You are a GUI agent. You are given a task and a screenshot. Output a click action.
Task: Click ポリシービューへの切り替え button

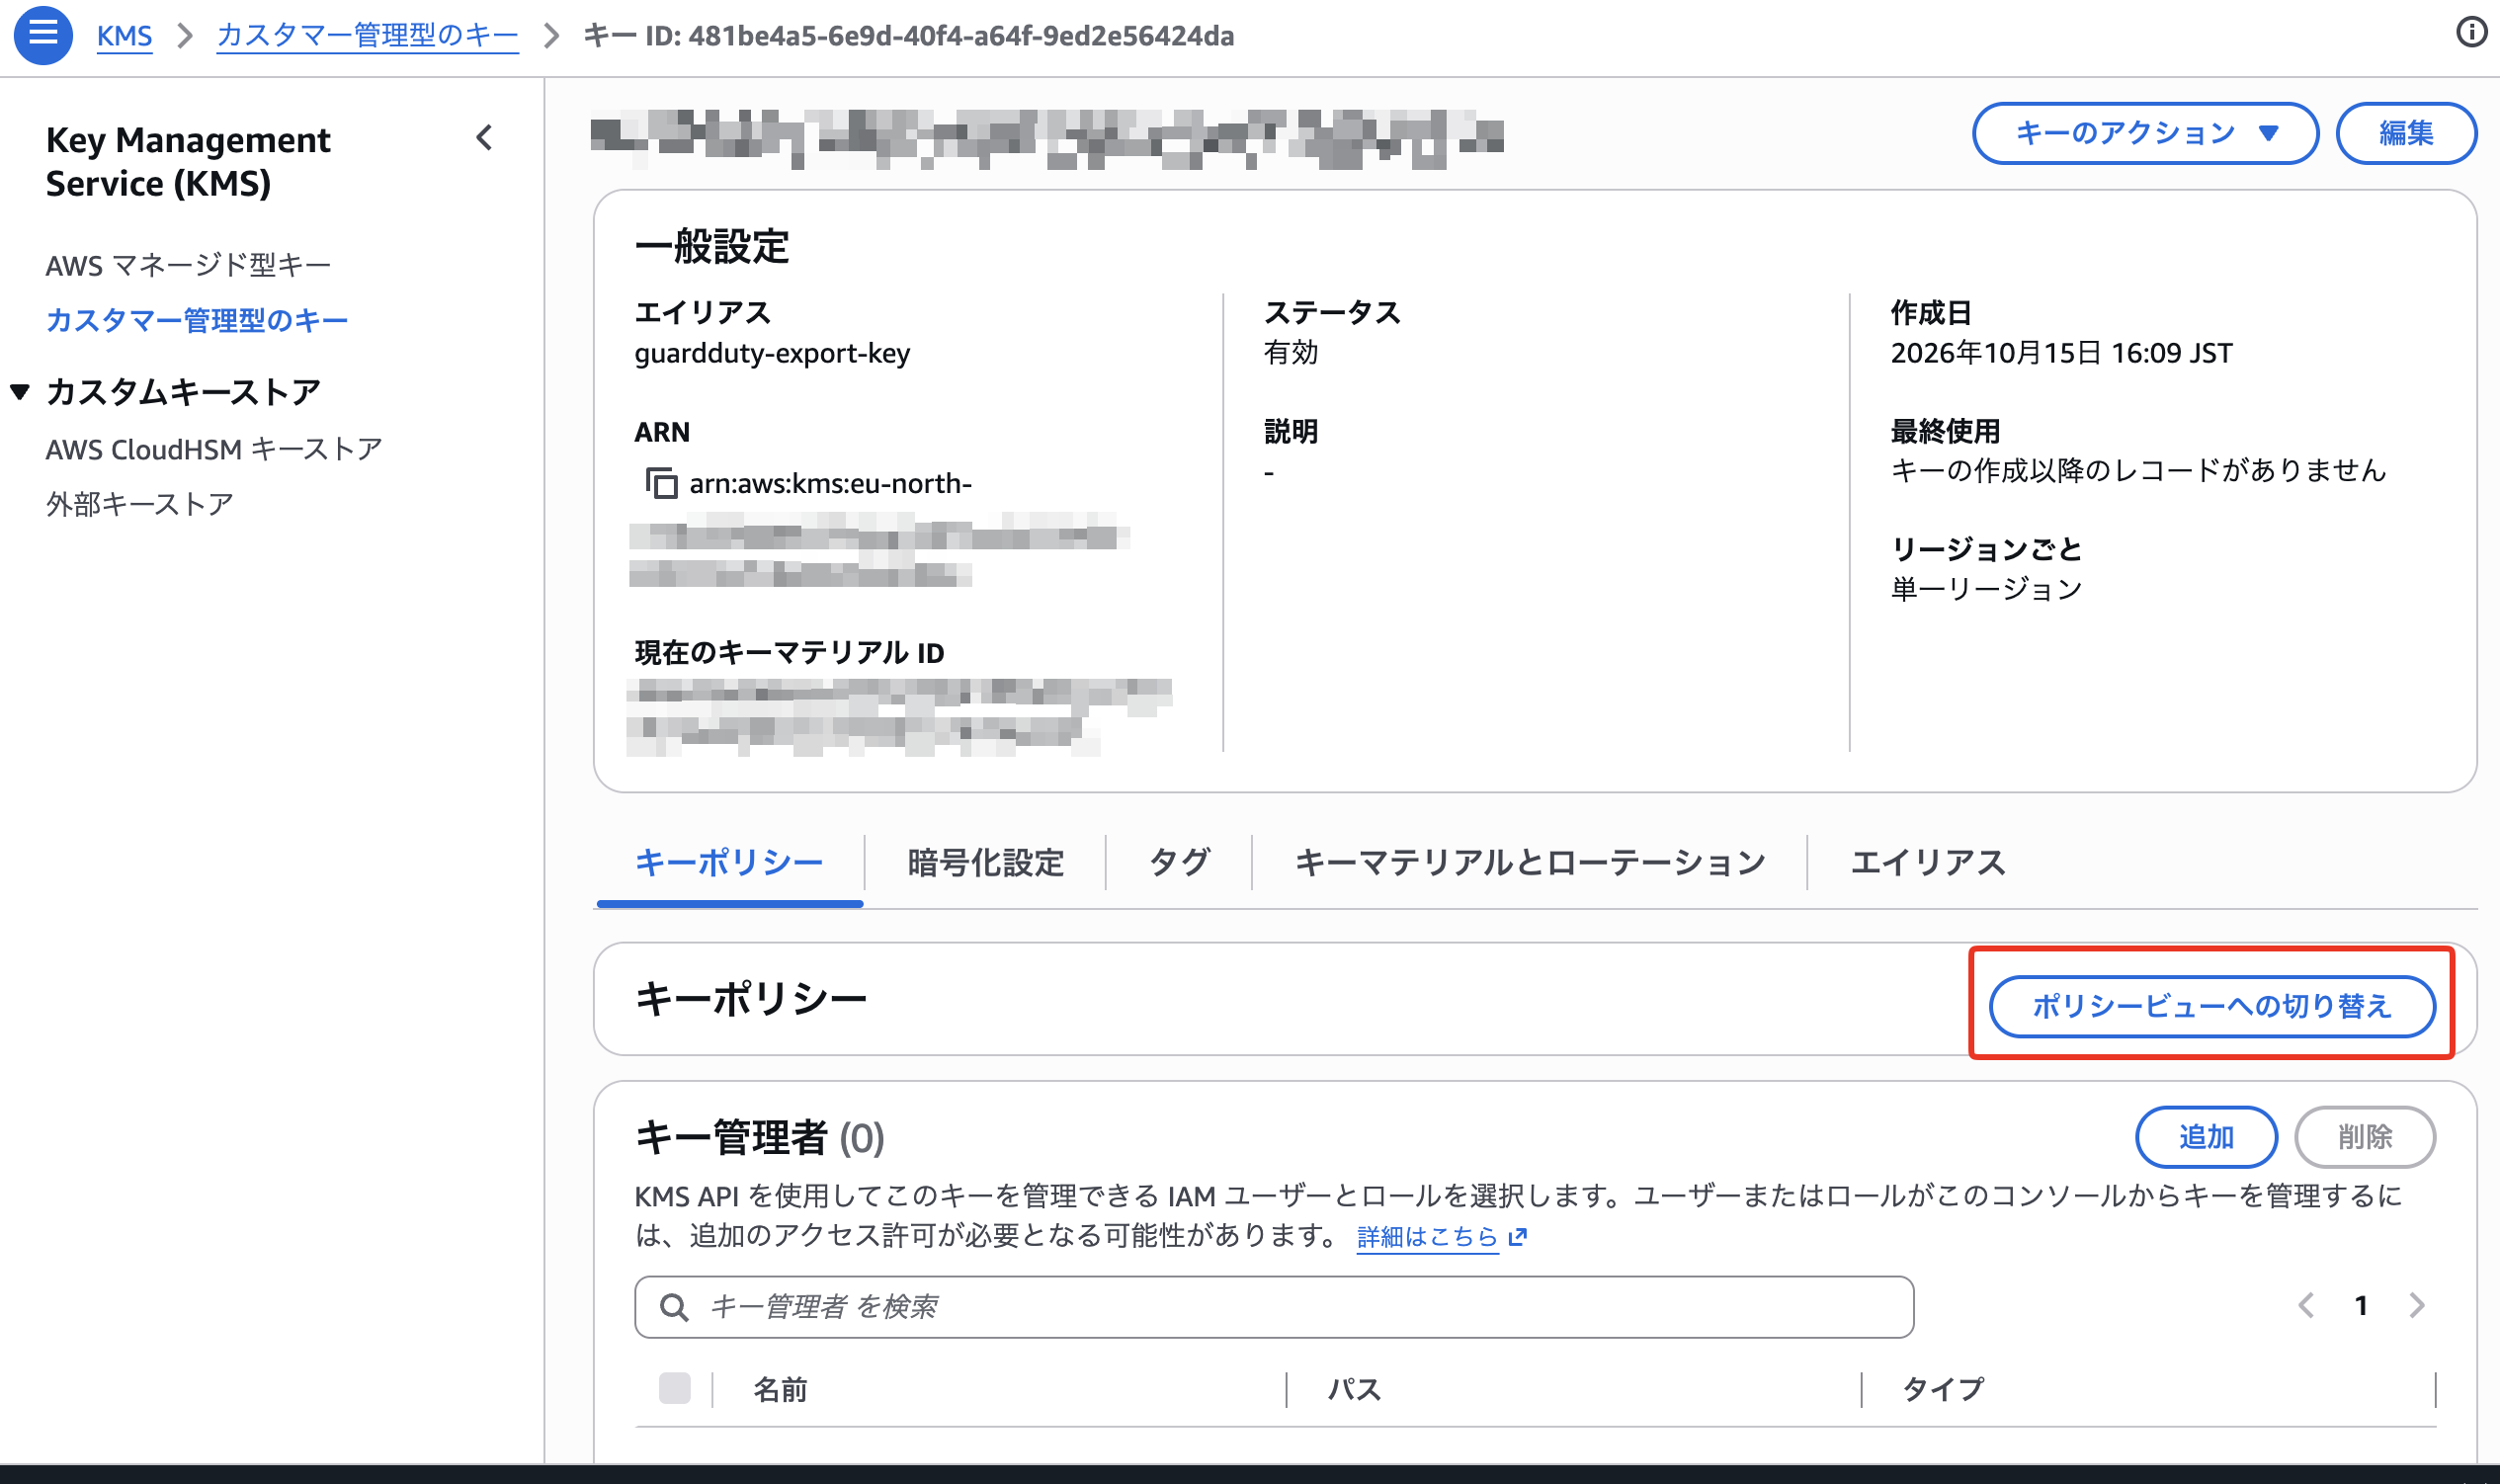pos(2212,1006)
